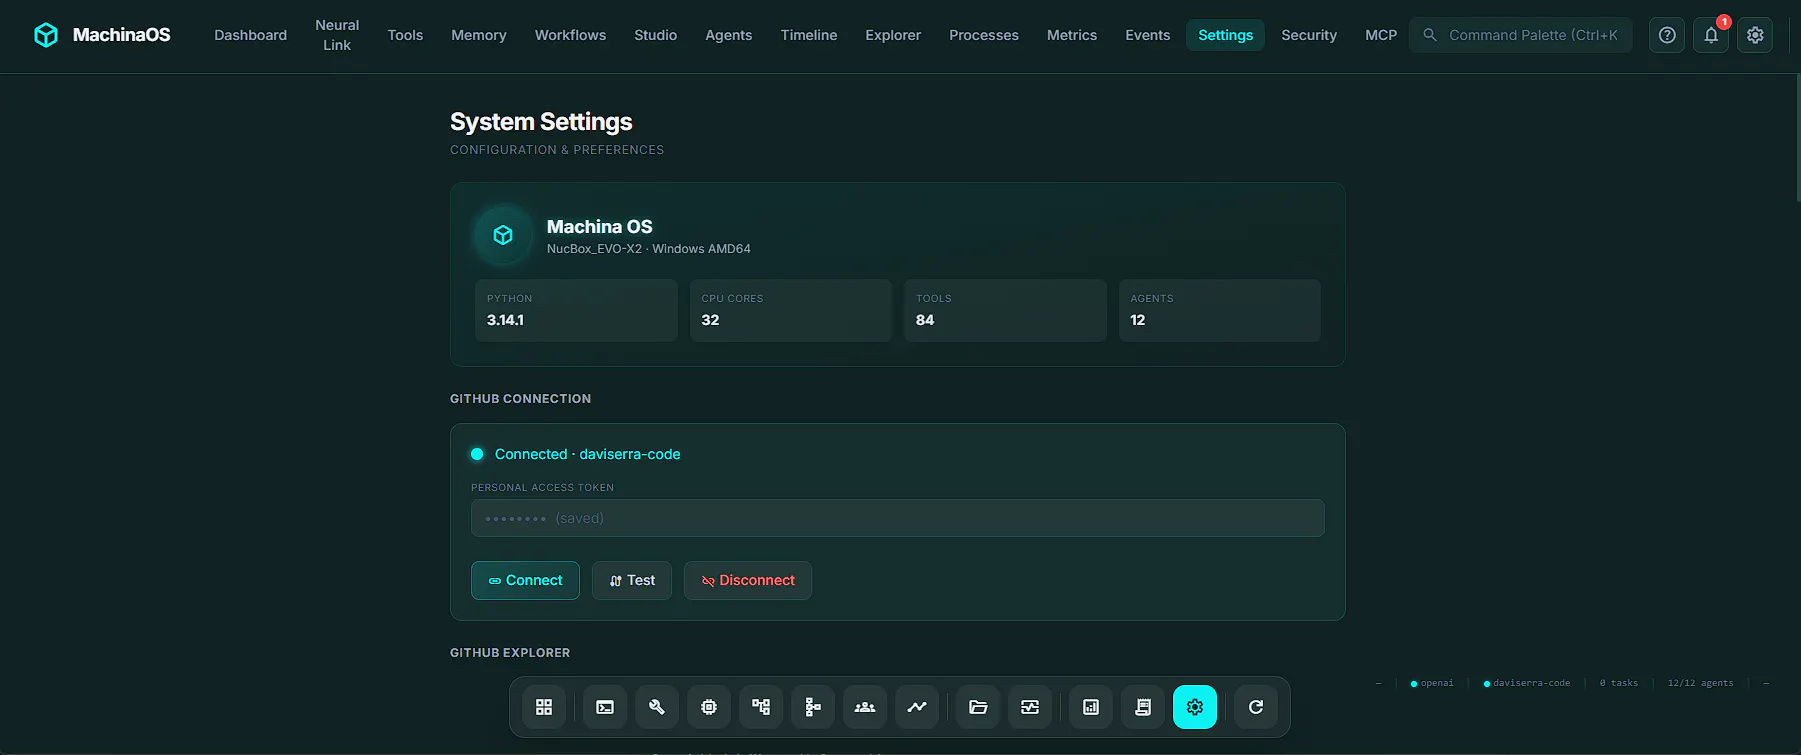Click the Connect button
The width and height of the screenshot is (1801, 755).
click(x=525, y=581)
